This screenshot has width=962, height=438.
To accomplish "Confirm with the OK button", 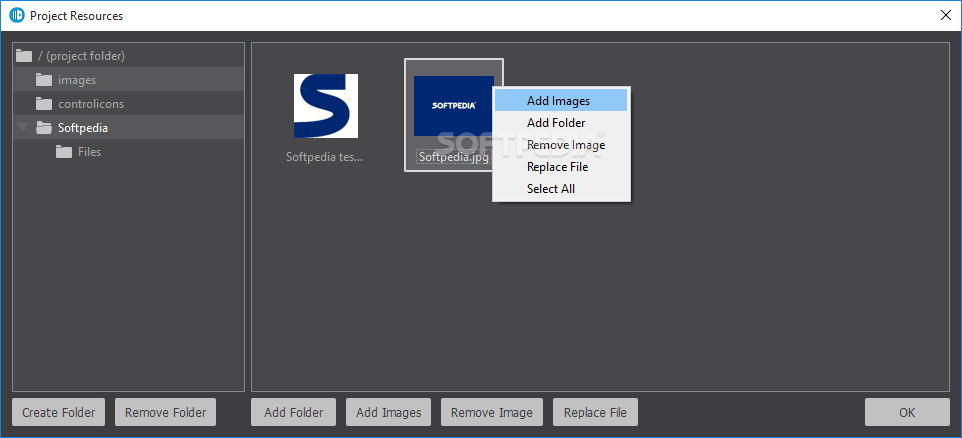I will click(907, 412).
